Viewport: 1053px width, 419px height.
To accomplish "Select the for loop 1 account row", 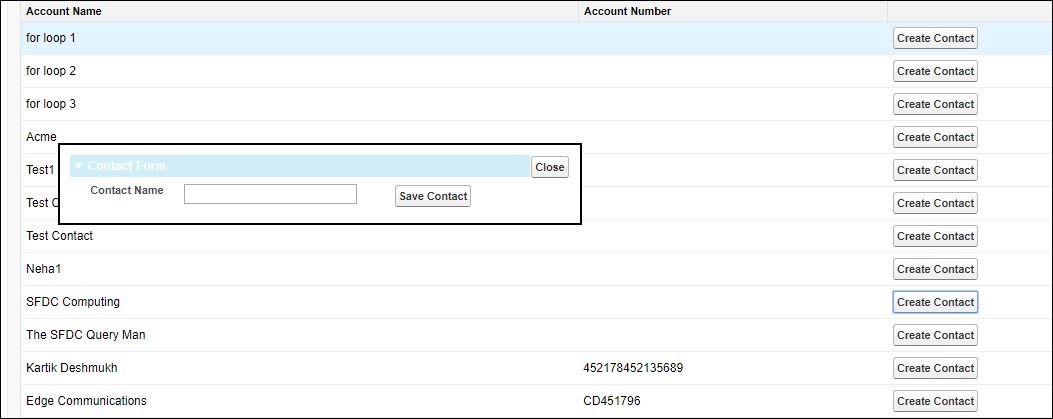I will pyautogui.click(x=51, y=38).
